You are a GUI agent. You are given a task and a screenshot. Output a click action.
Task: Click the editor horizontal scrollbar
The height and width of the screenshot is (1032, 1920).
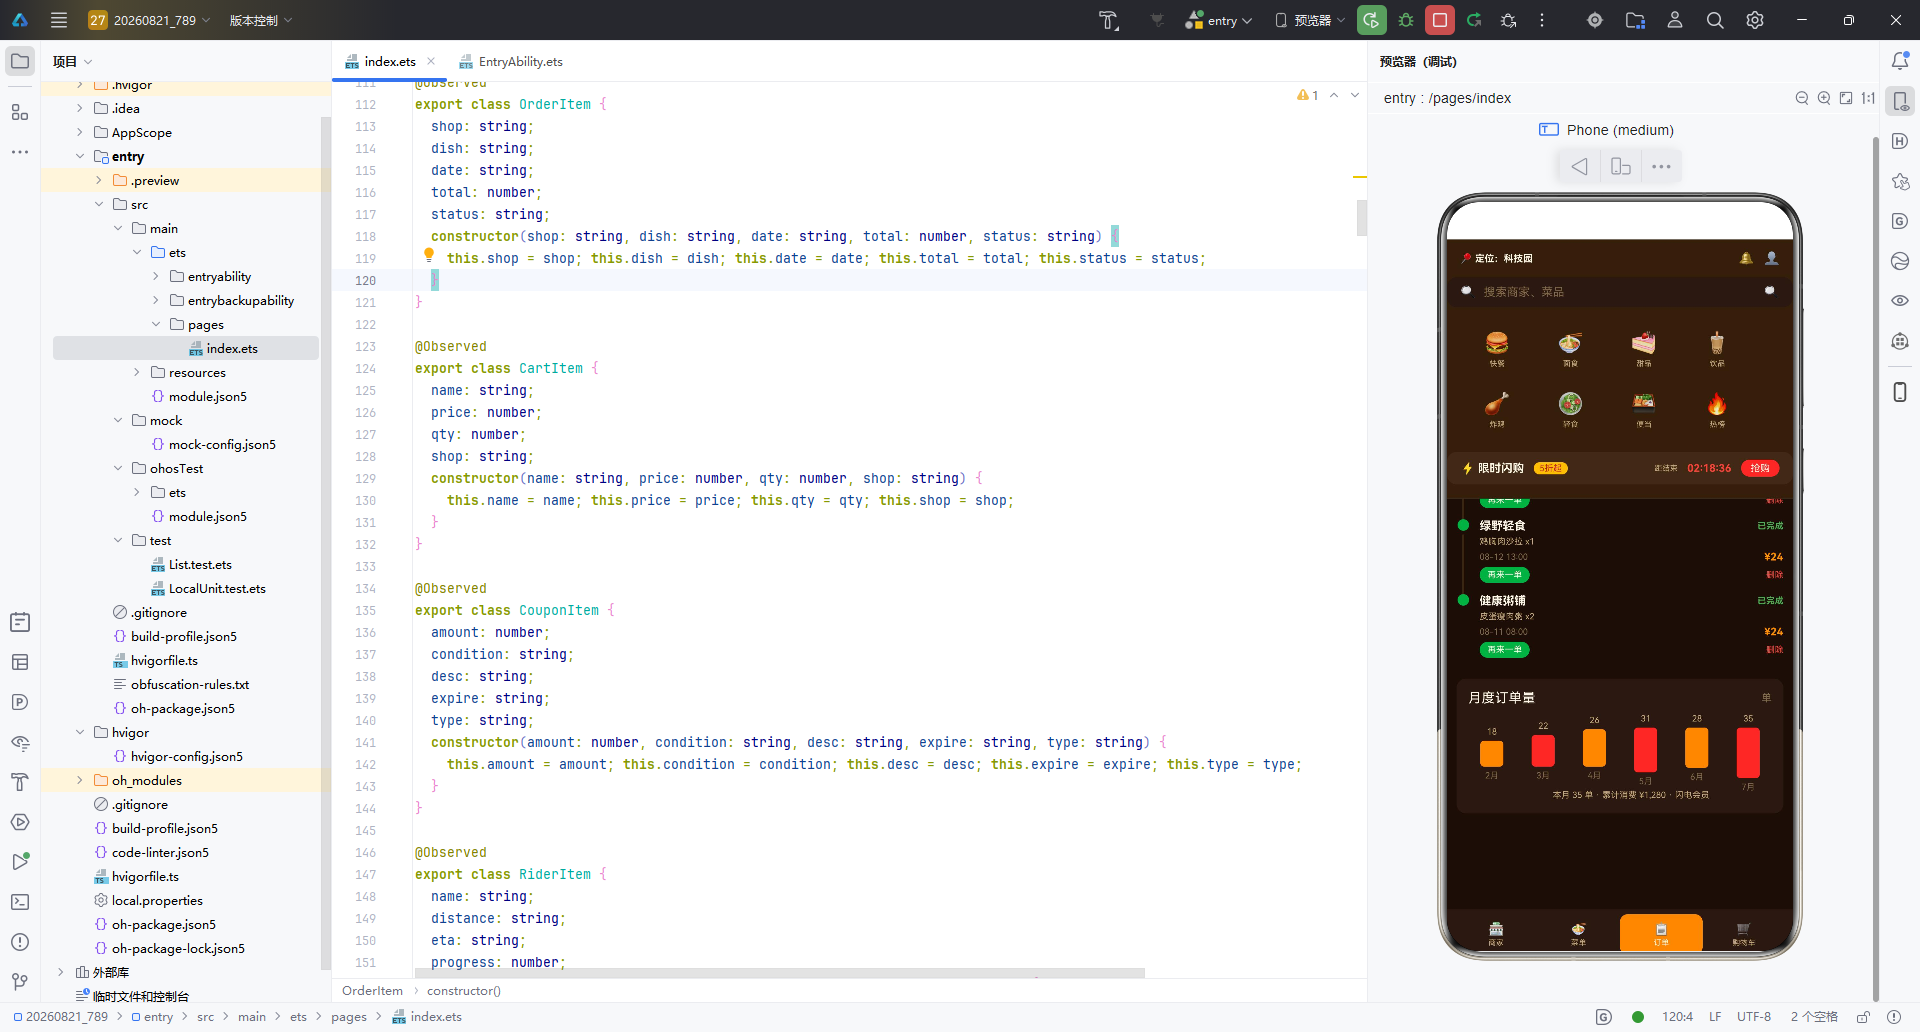(780, 973)
